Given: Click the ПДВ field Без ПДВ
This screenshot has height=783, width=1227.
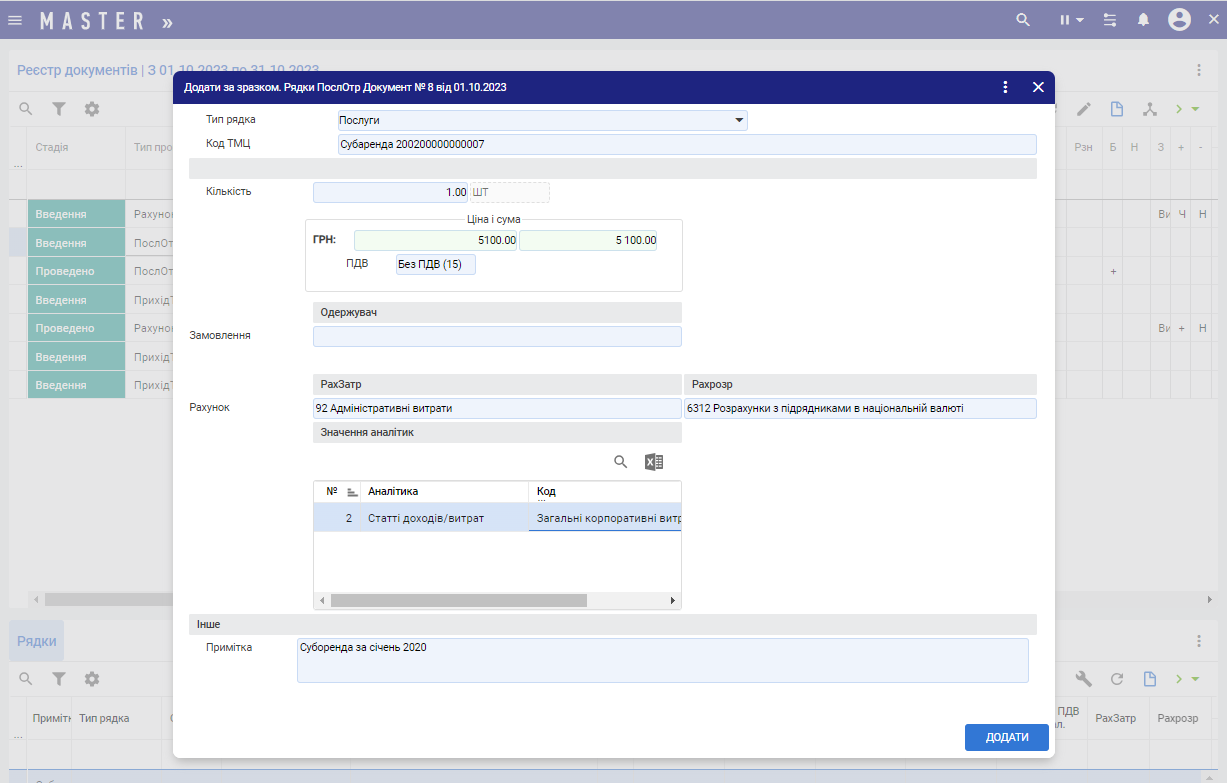Looking at the screenshot, I should coord(435,265).
